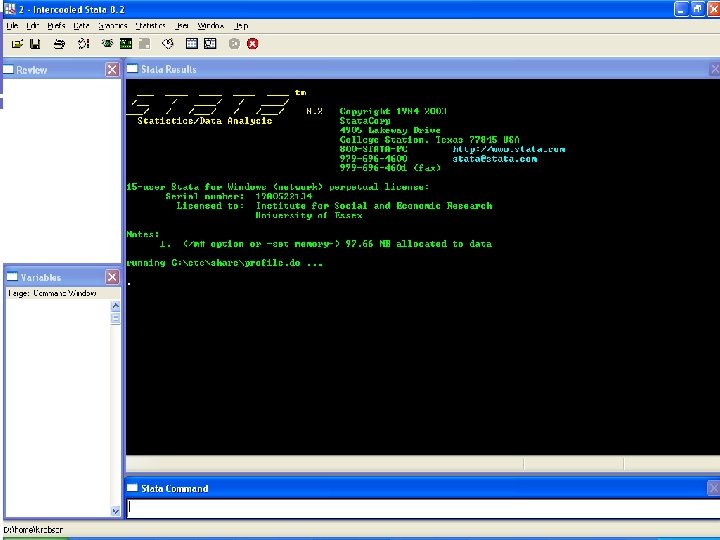Viewport: 720px width, 540px height.
Task: Click the 'running C:\etc\share\profile.do' line
Action: point(224,263)
